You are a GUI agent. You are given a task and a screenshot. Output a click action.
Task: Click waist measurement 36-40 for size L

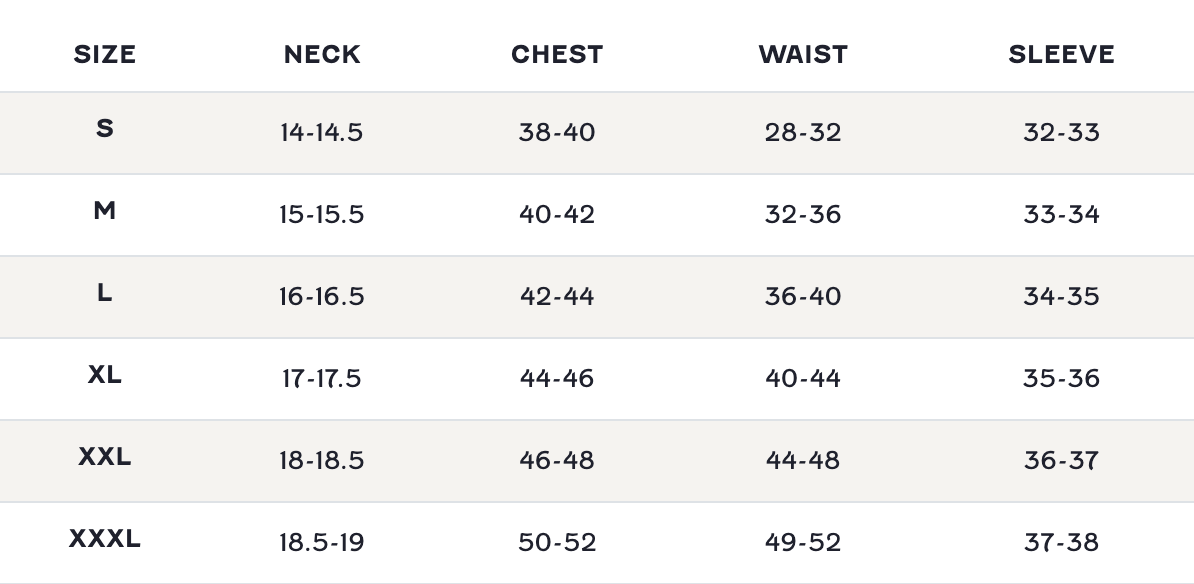coord(803,297)
